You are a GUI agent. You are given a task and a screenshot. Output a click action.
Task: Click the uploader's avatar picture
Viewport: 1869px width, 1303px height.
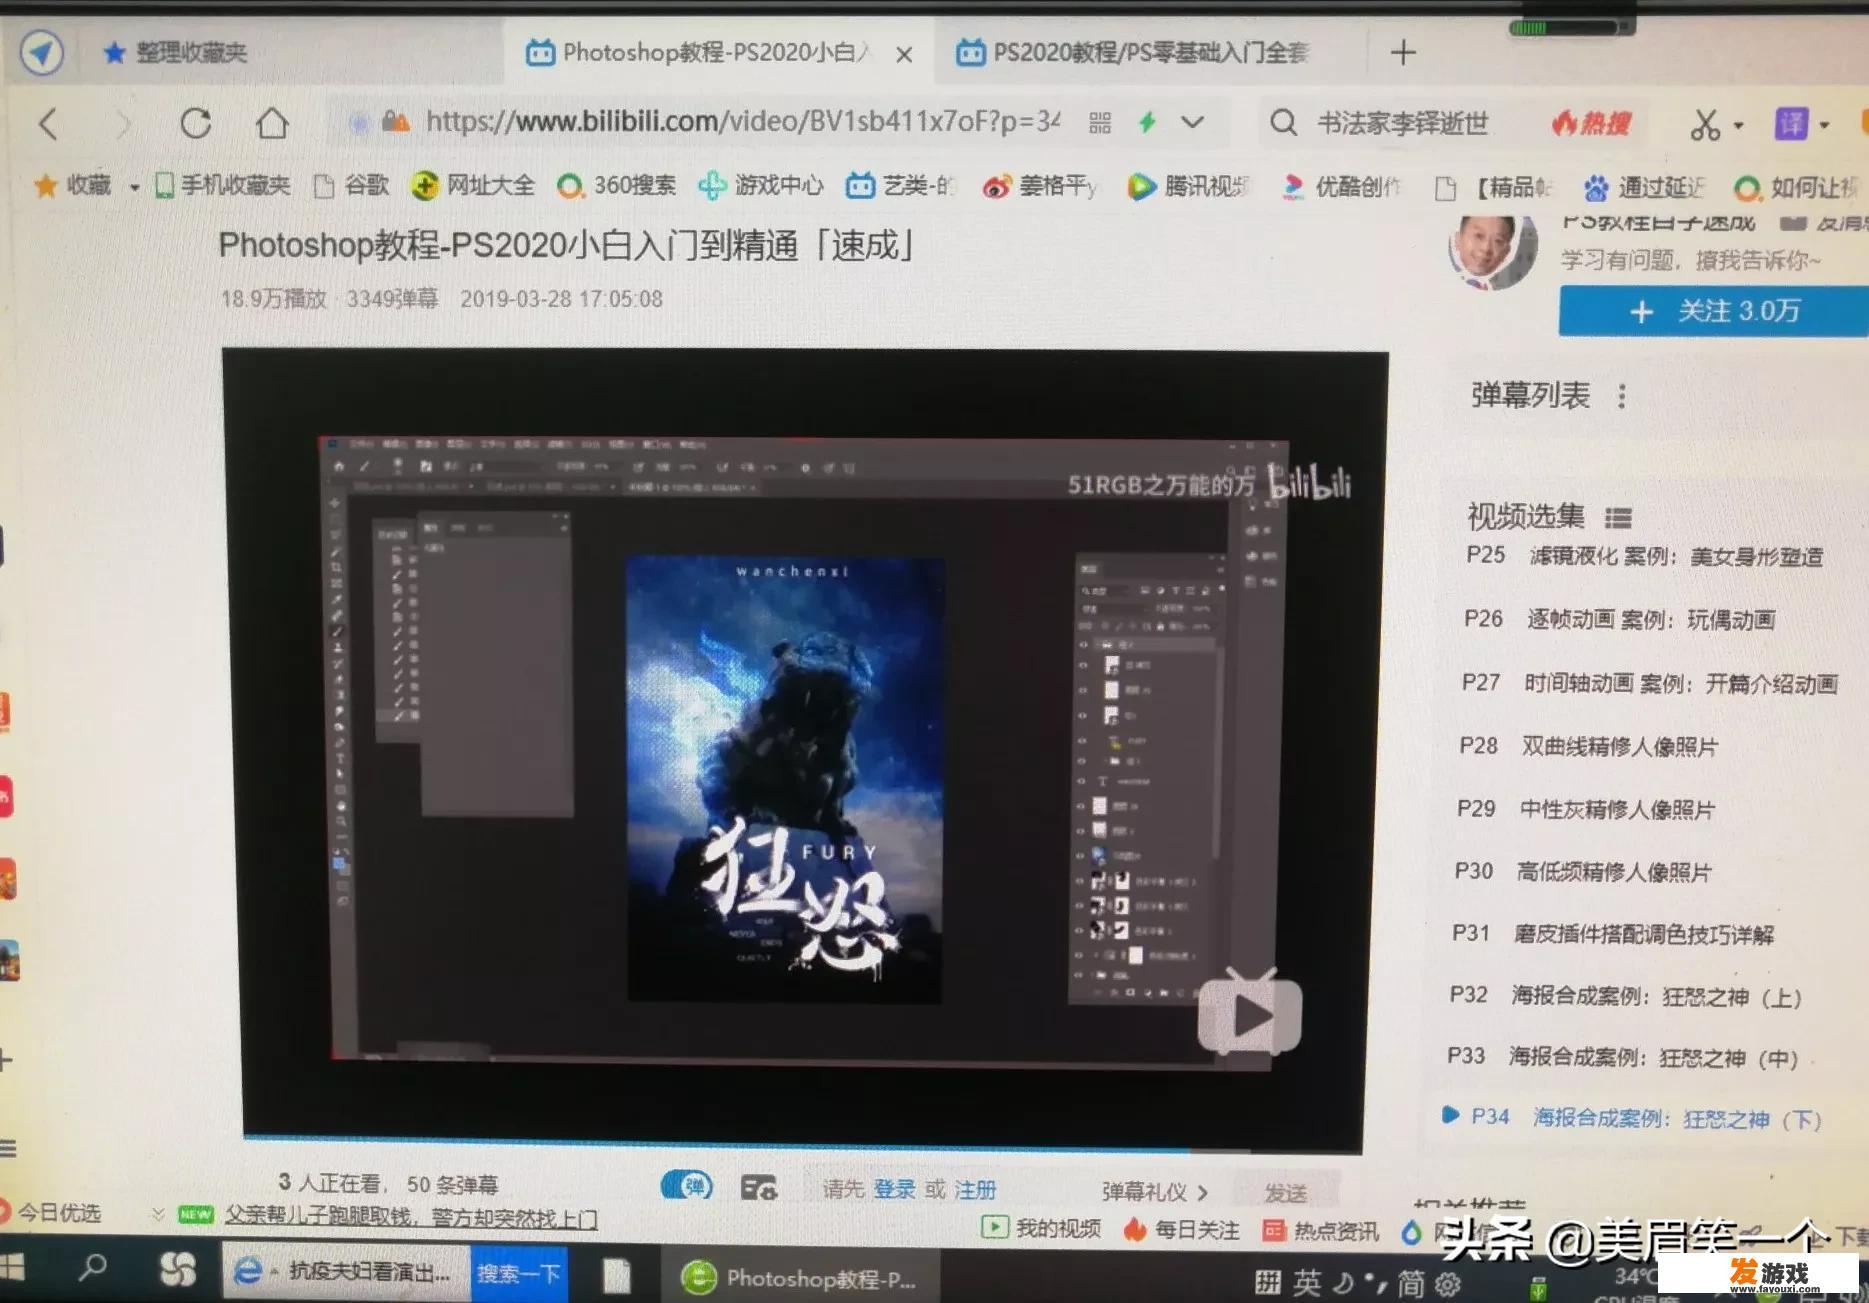point(1491,248)
